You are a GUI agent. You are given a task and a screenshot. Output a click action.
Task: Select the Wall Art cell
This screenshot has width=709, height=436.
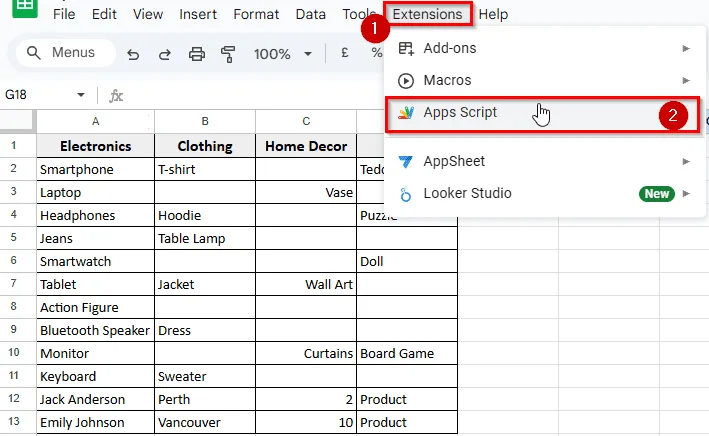[x=306, y=284]
